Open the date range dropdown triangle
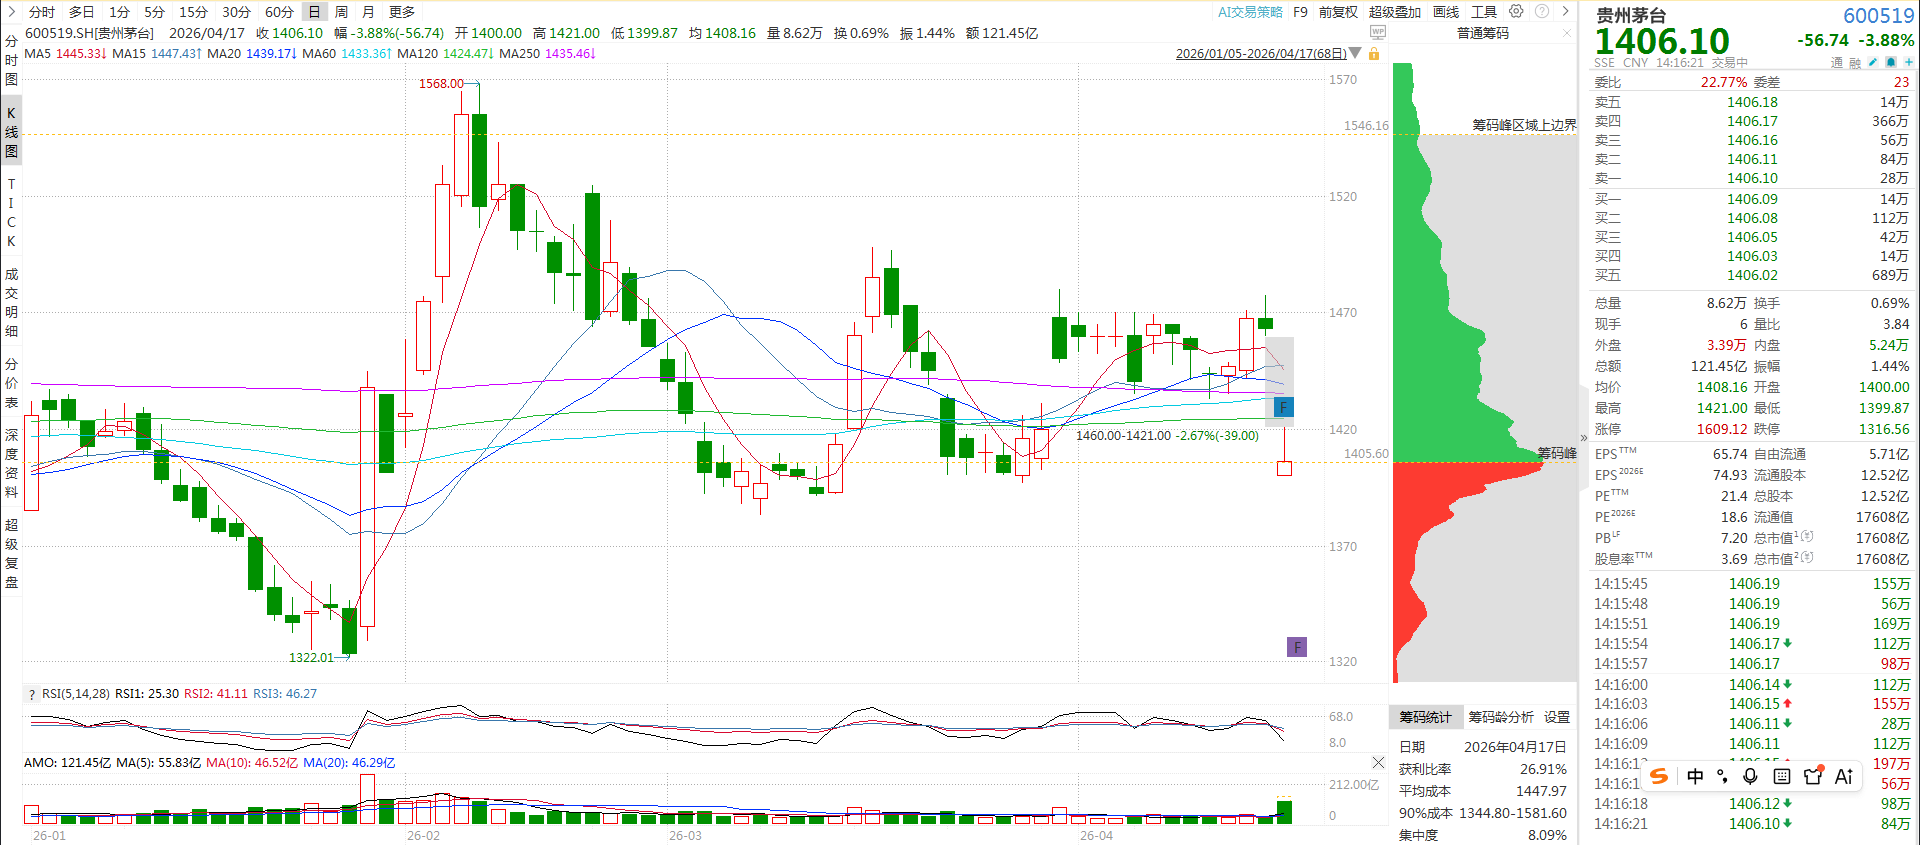This screenshot has height=845, width=1920. pyautogui.click(x=1355, y=54)
